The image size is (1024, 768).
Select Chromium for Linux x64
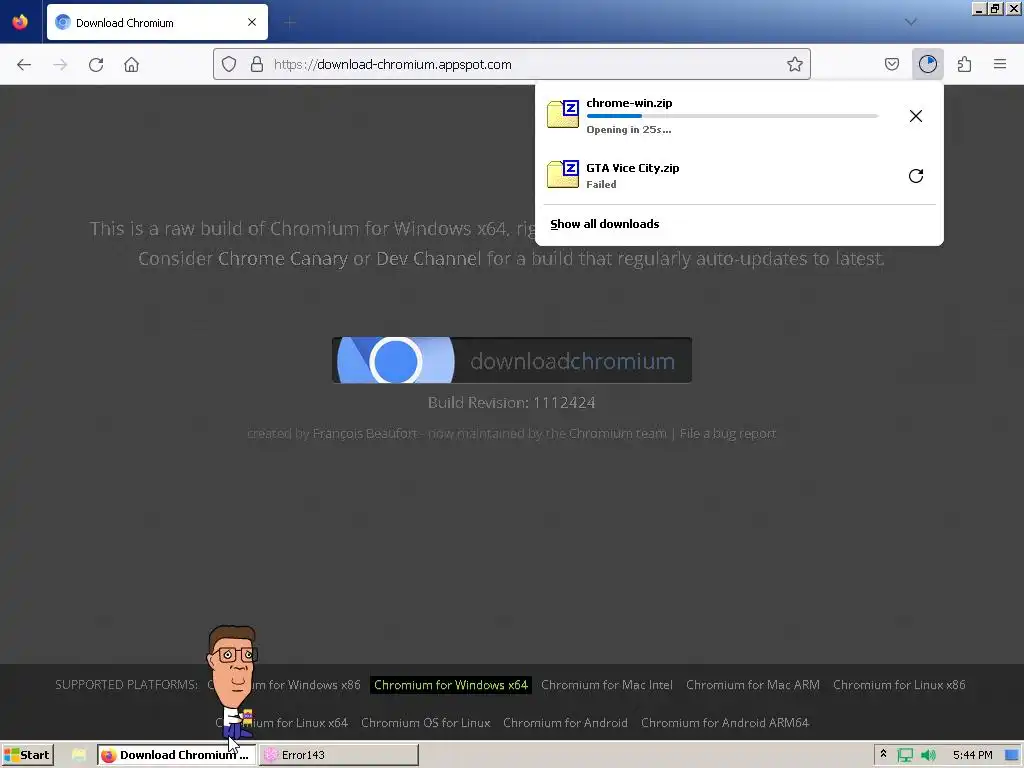tap(282, 723)
